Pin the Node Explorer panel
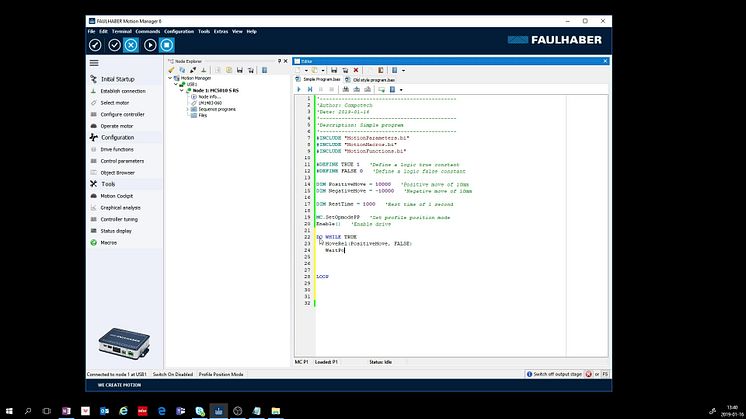 point(279,61)
